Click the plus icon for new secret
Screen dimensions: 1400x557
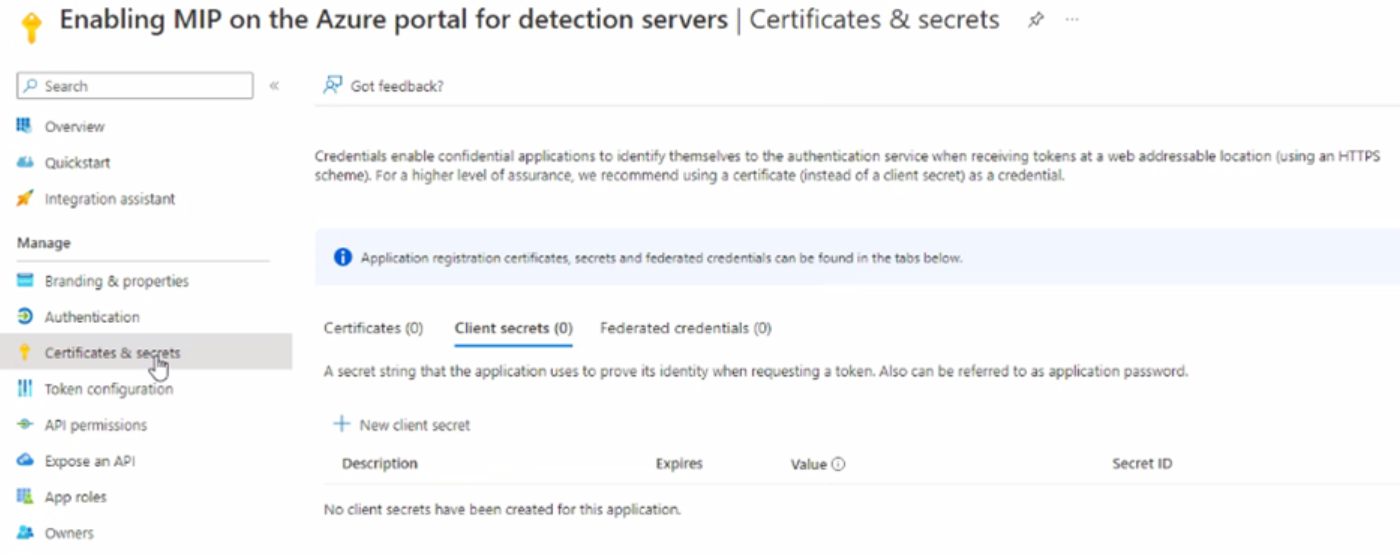pyautogui.click(x=342, y=424)
